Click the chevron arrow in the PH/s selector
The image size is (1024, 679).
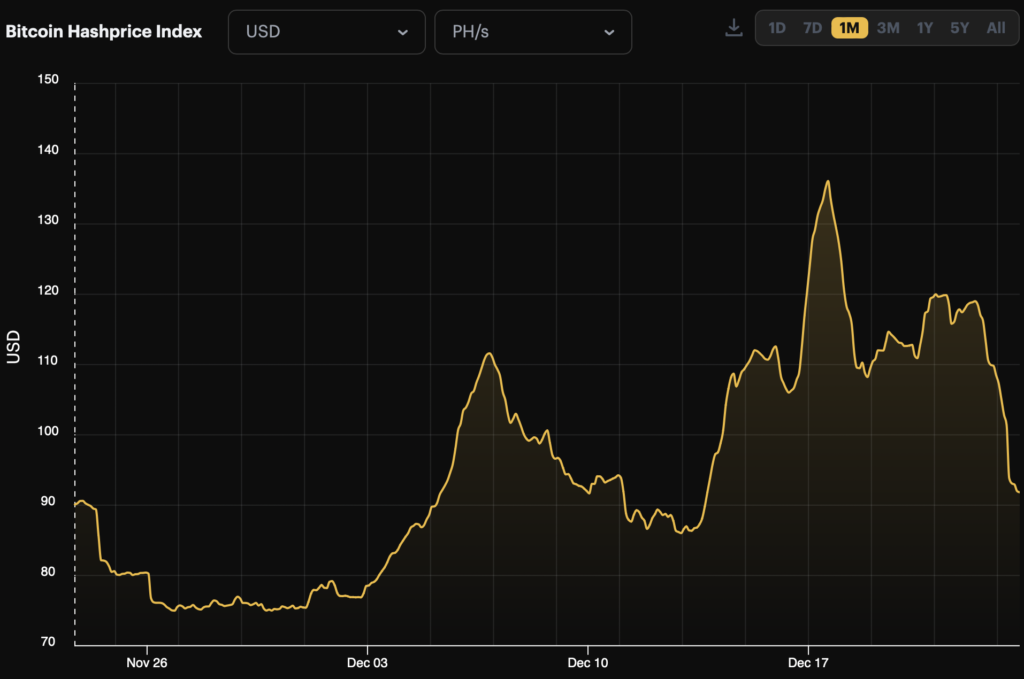click(x=609, y=33)
